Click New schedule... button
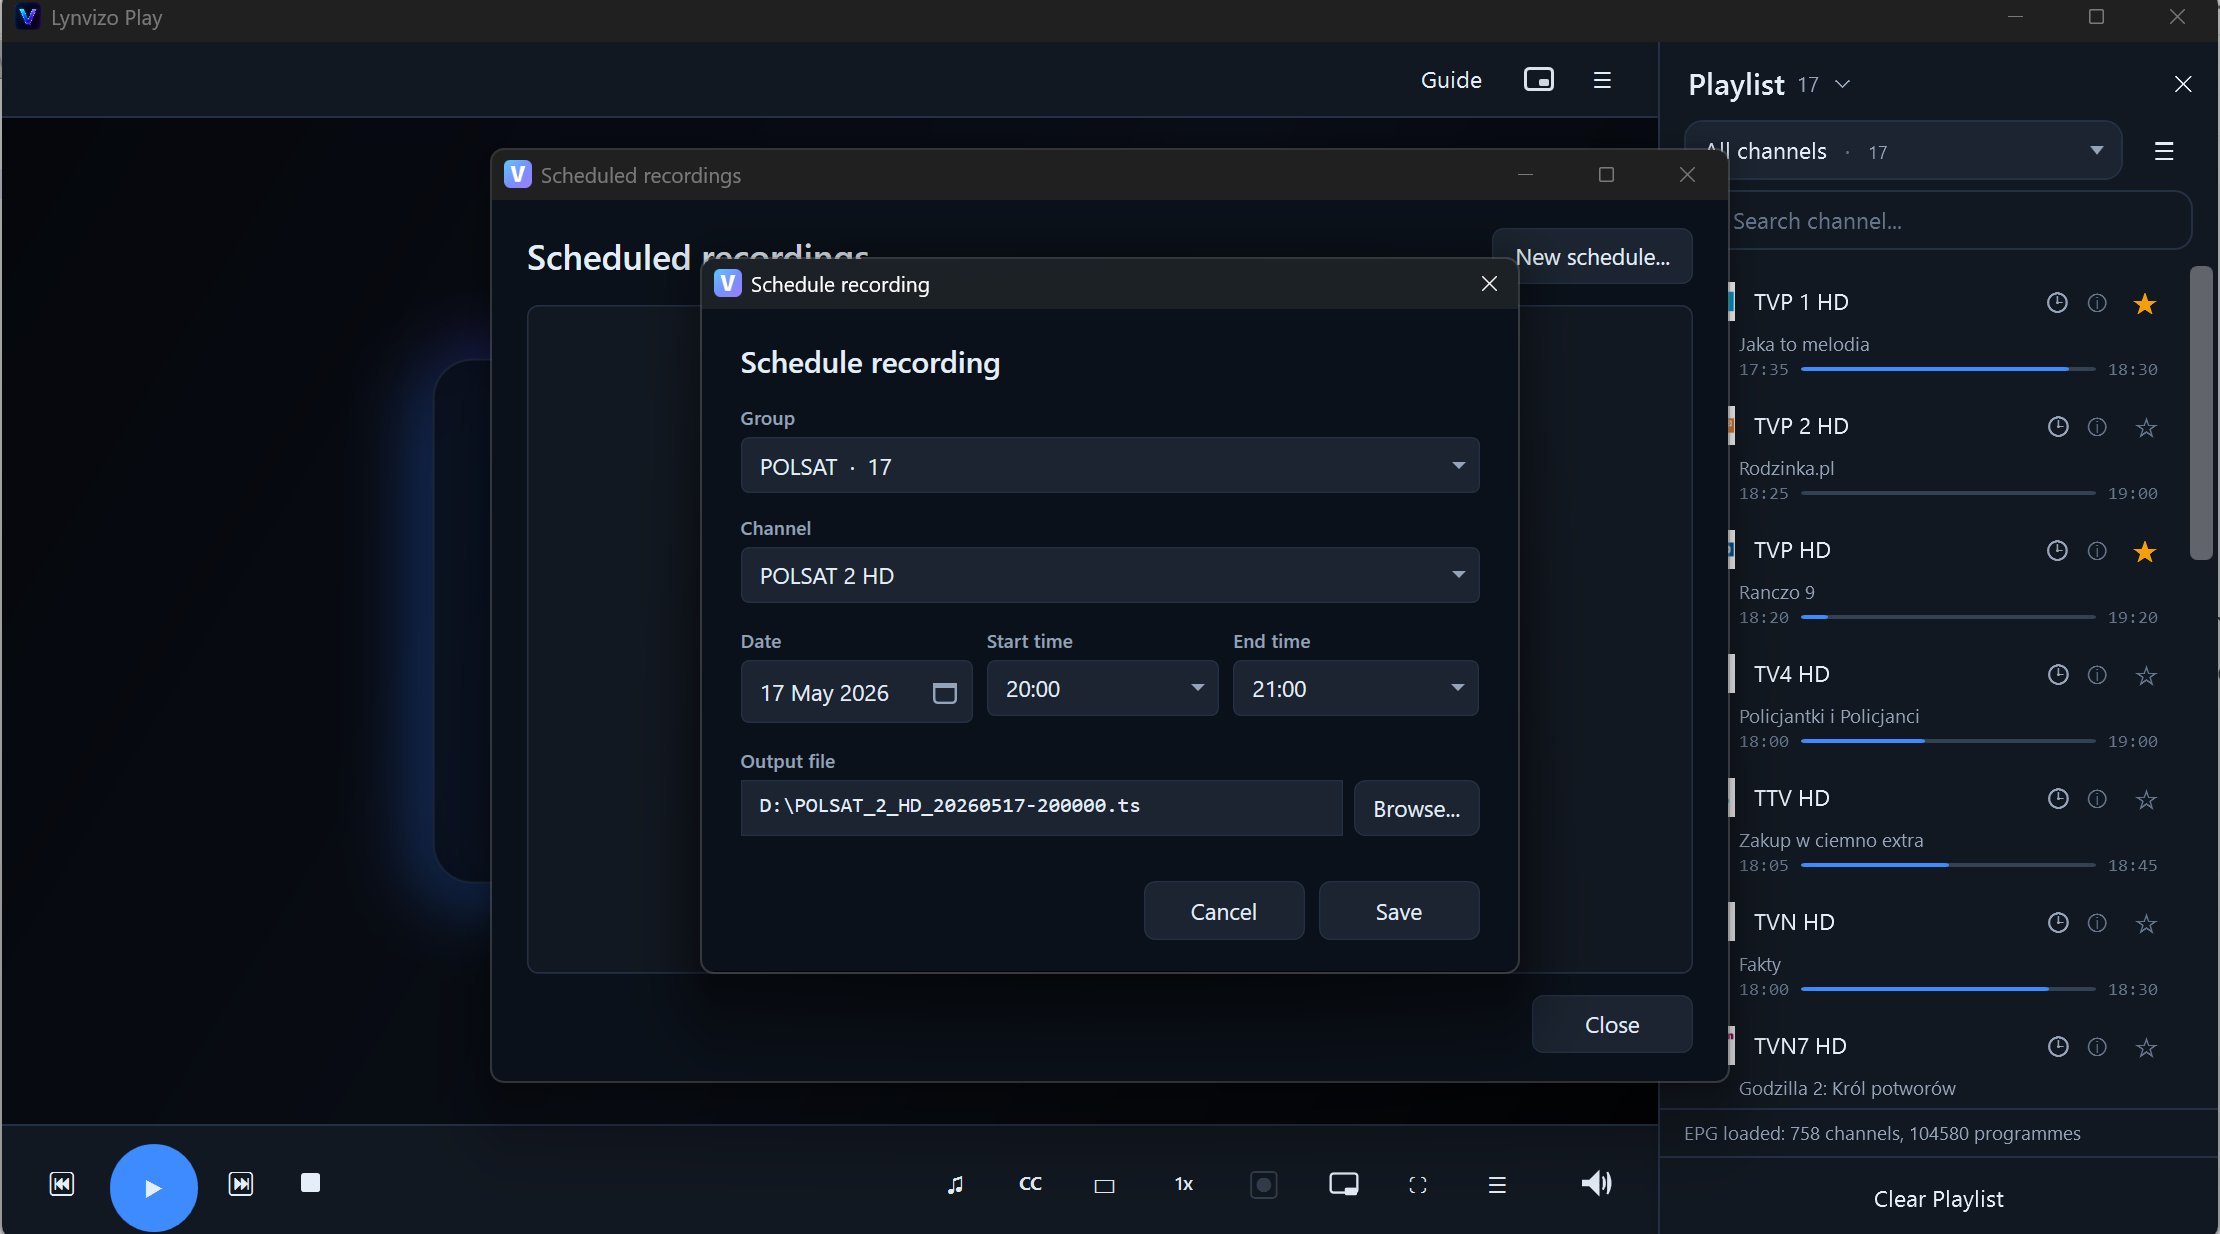The image size is (2220, 1234). click(1592, 257)
